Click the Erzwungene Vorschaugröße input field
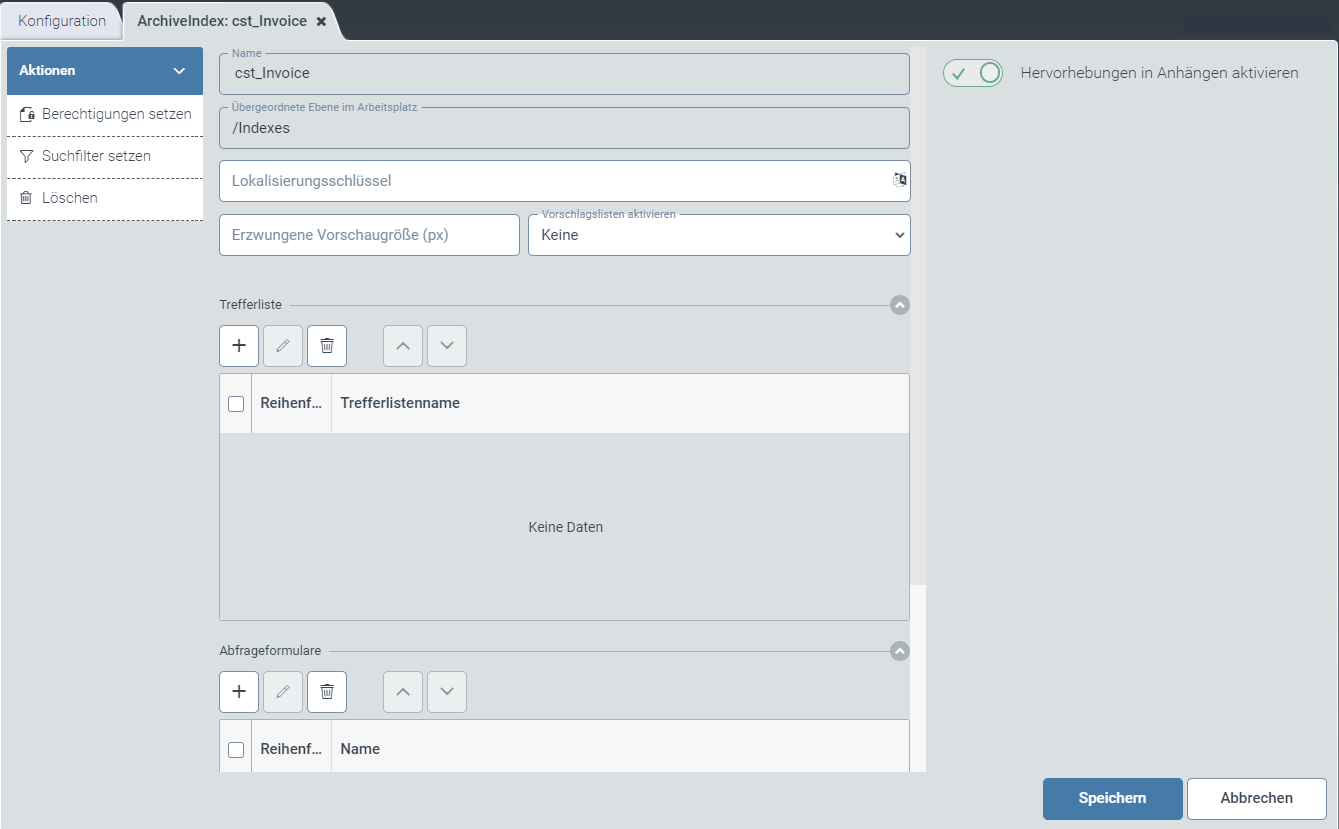This screenshot has width=1339, height=829. coord(369,236)
